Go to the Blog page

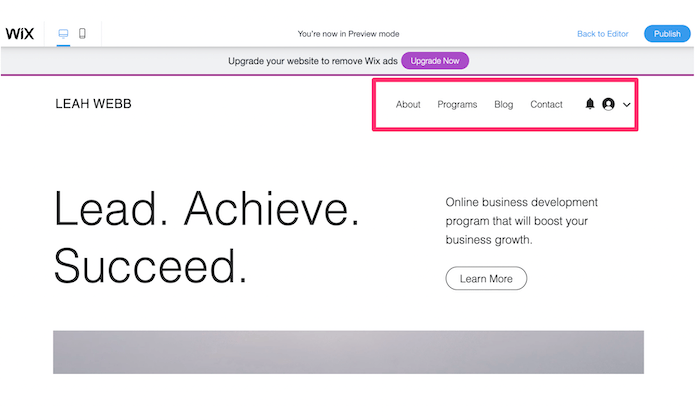pos(504,104)
